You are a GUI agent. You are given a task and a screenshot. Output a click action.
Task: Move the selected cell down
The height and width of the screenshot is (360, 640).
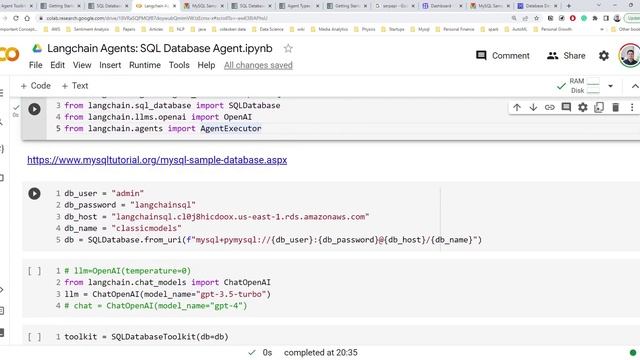coord(533,107)
